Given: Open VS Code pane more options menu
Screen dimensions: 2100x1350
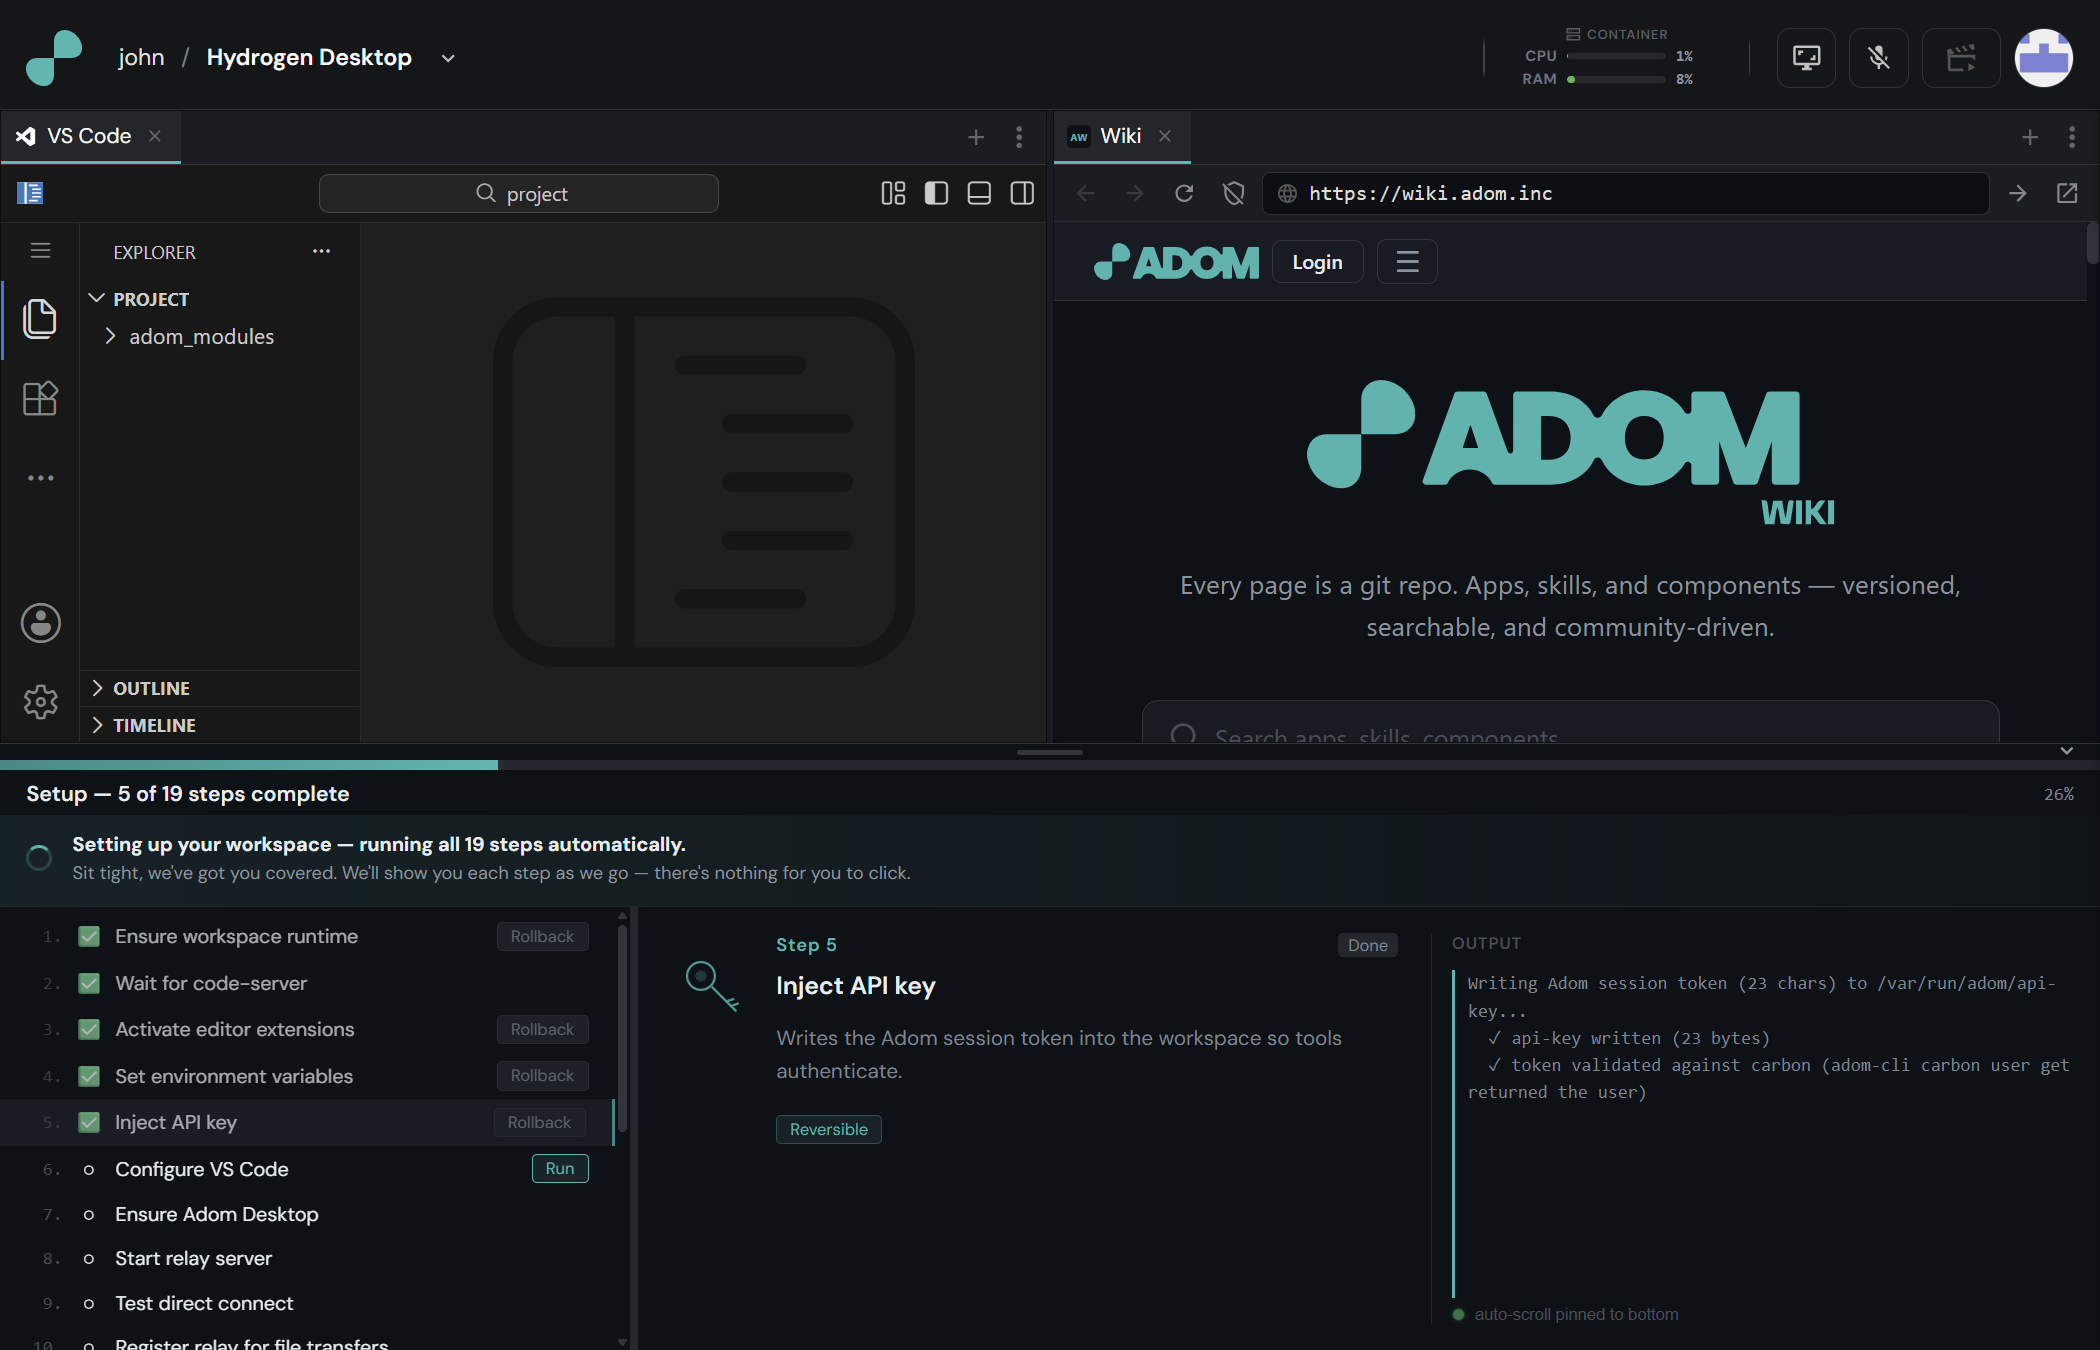Looking at the screenshot, I should (x=1019, y=137).
